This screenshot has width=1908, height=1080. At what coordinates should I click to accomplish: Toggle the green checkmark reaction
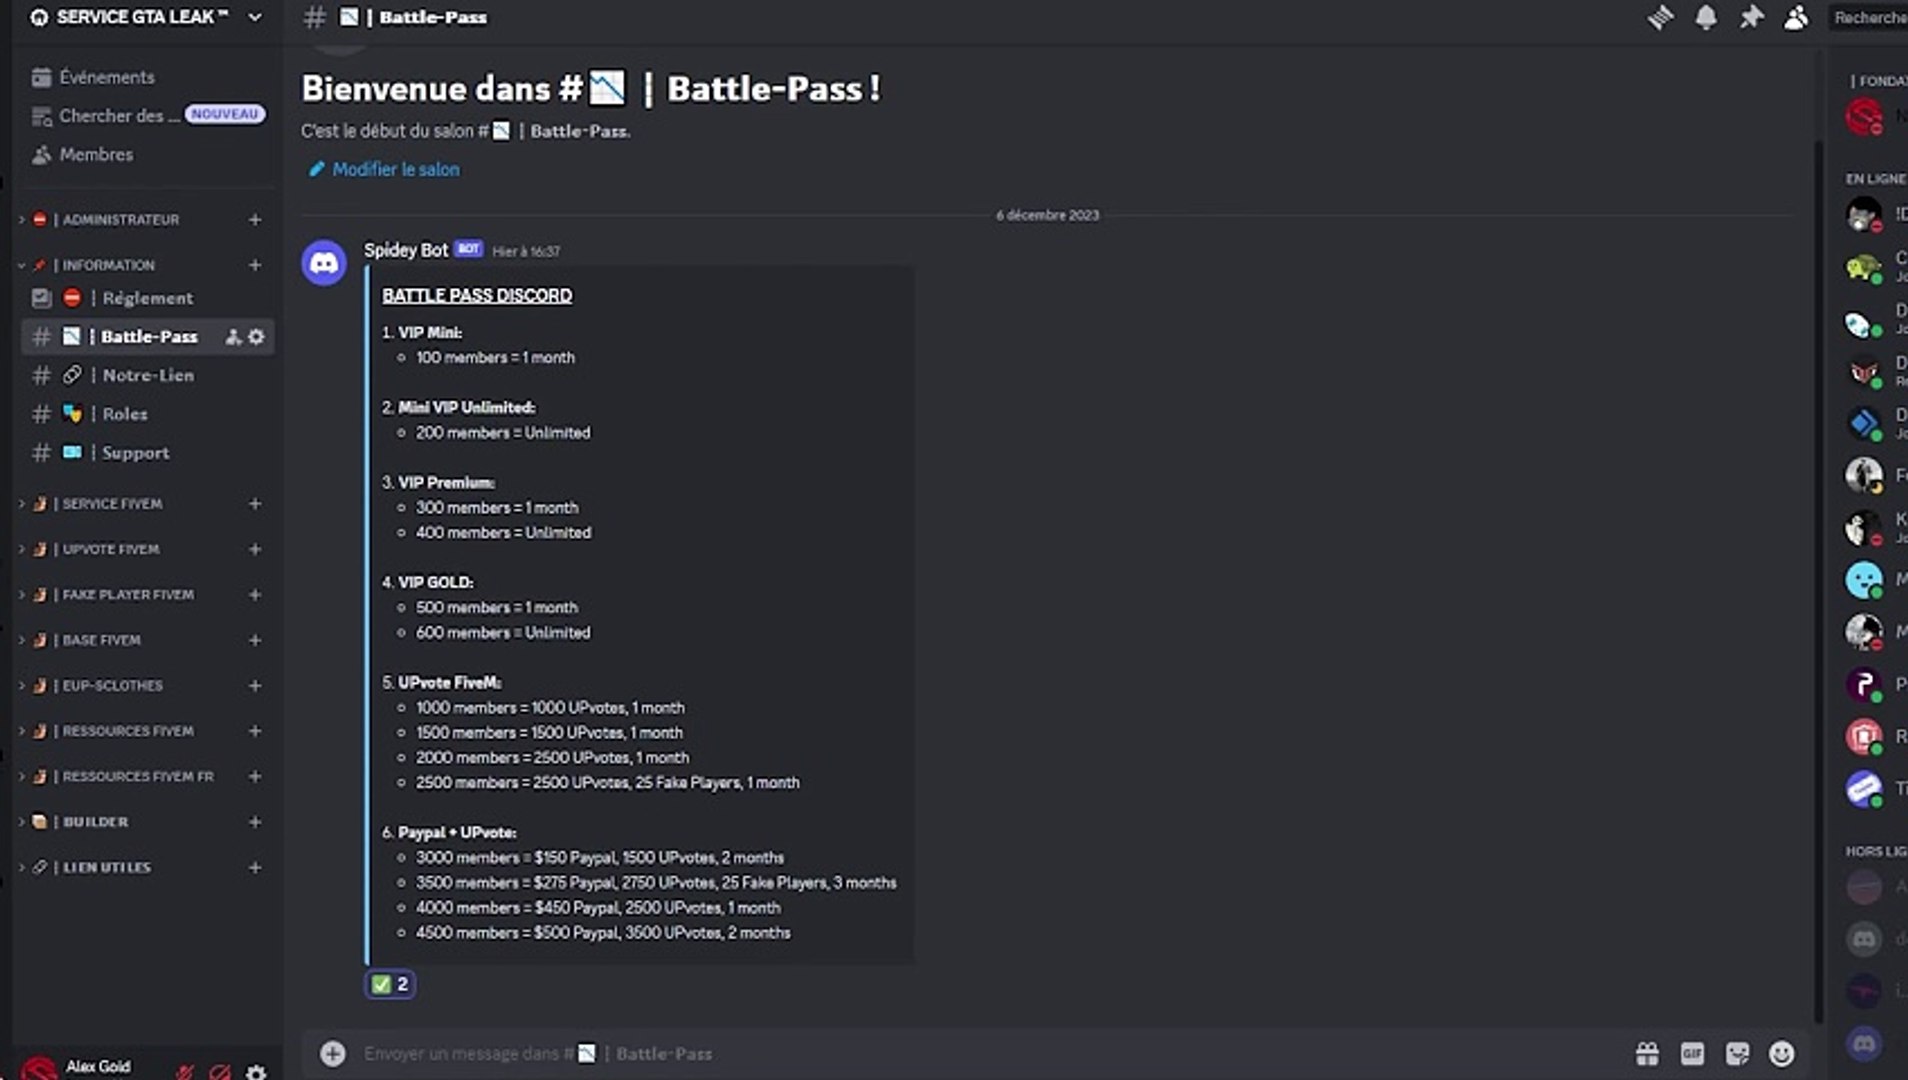(x=390, y=984)
